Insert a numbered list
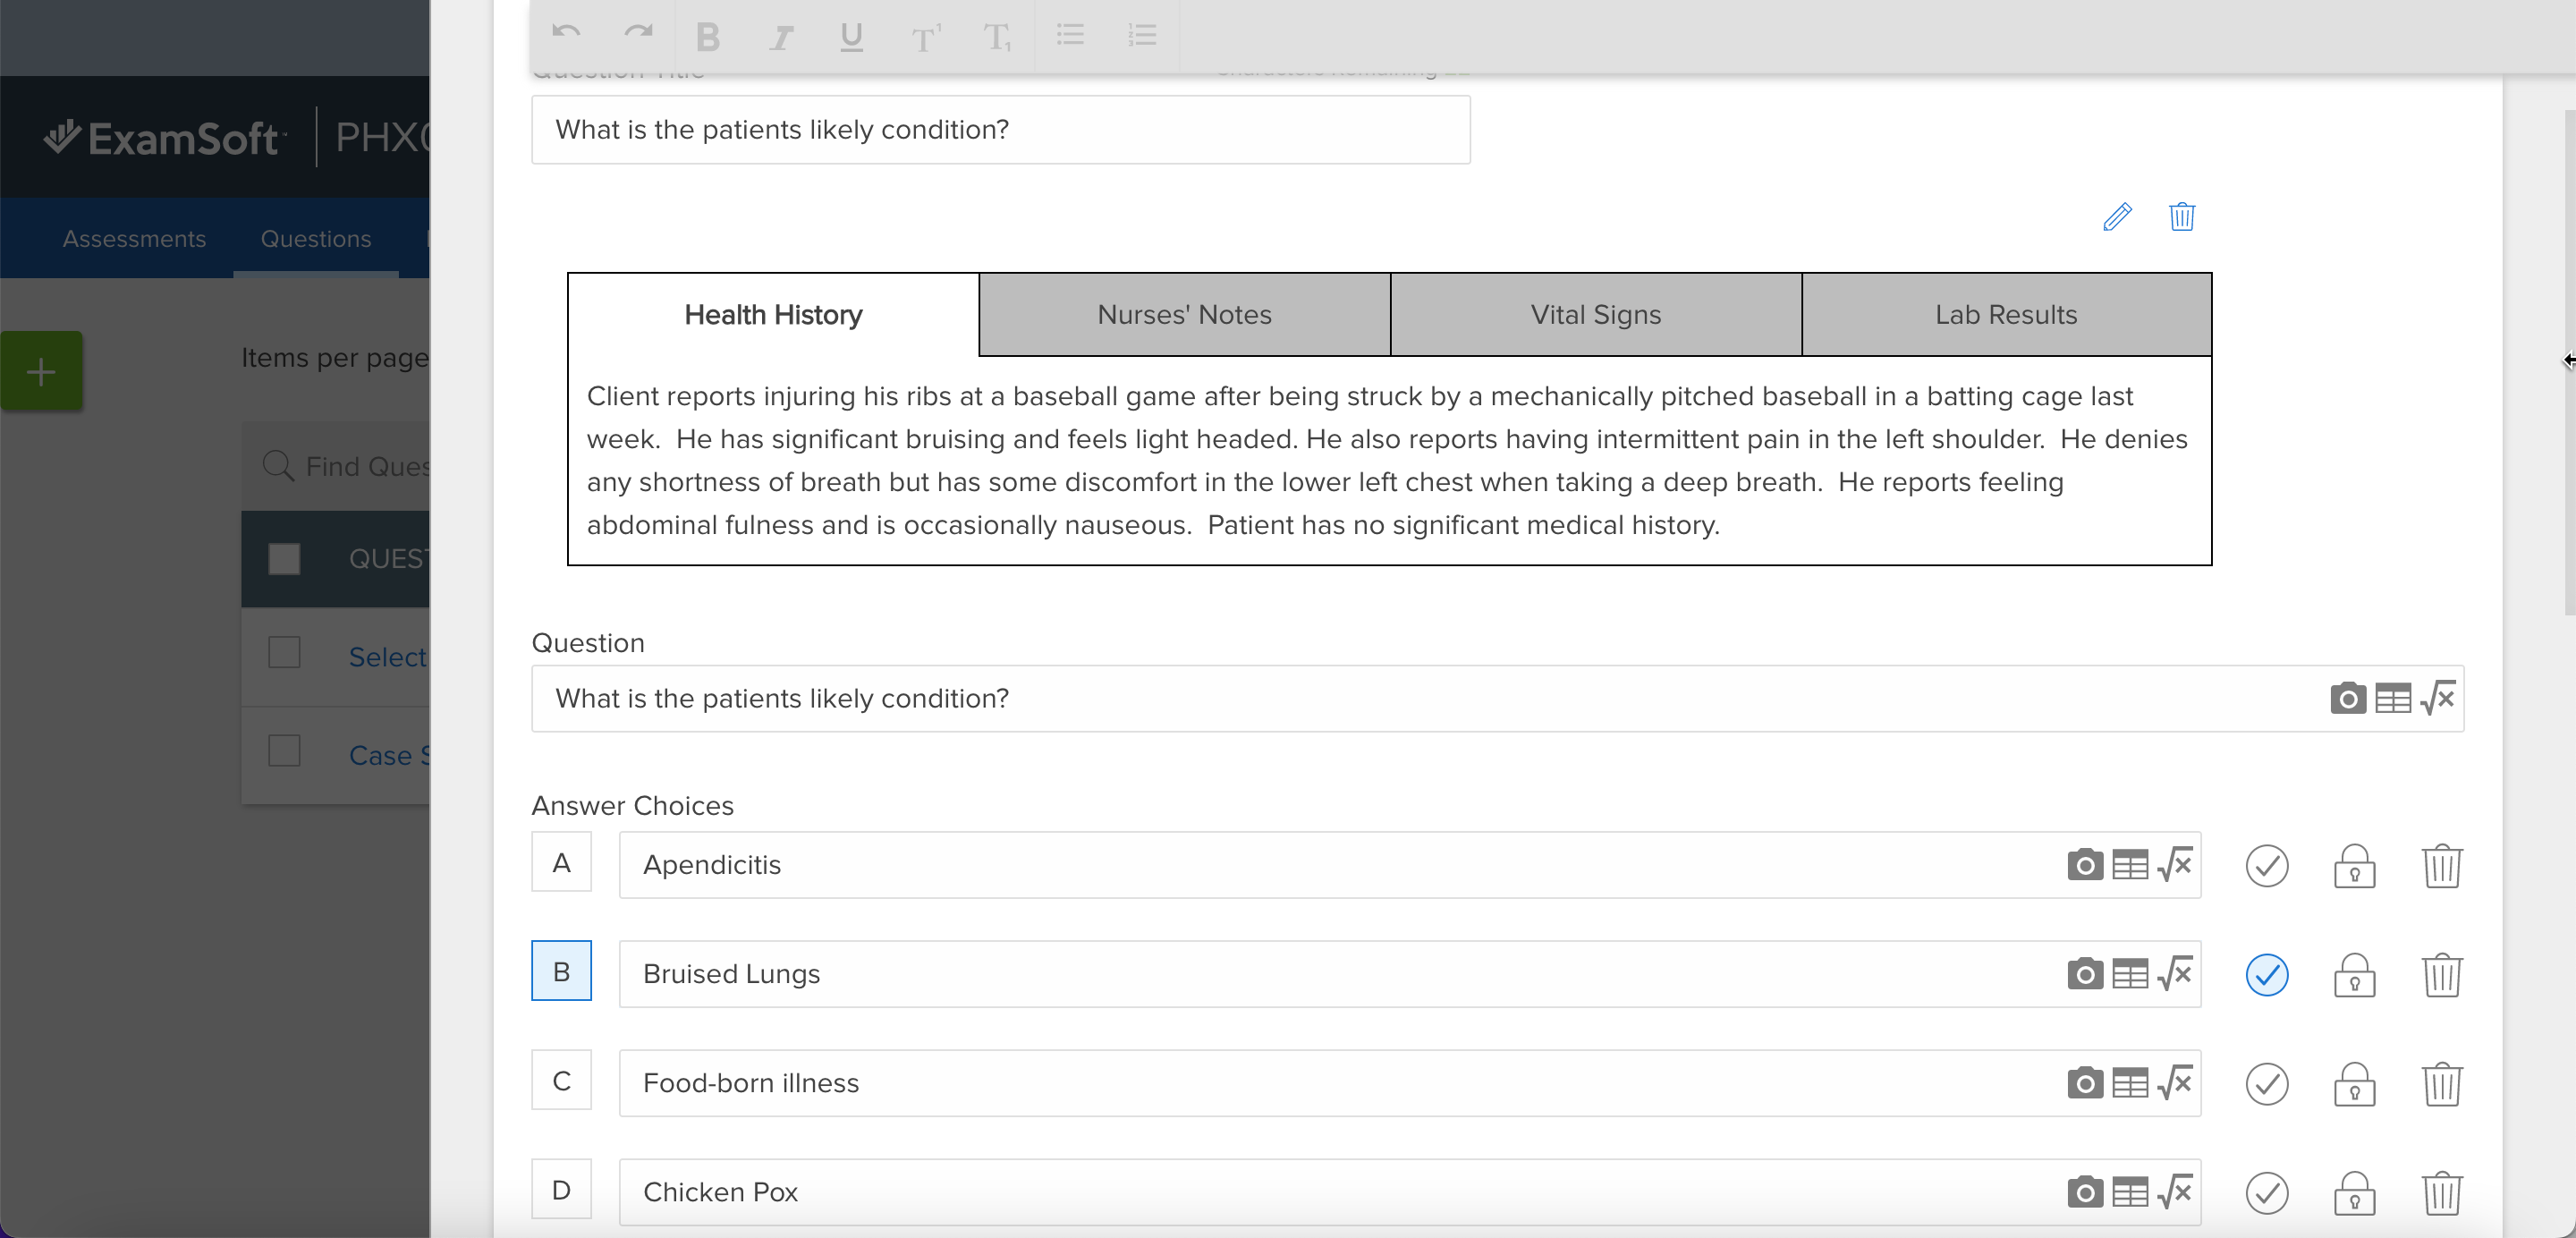The image size is (2576, 1238). pos(1142,35)
